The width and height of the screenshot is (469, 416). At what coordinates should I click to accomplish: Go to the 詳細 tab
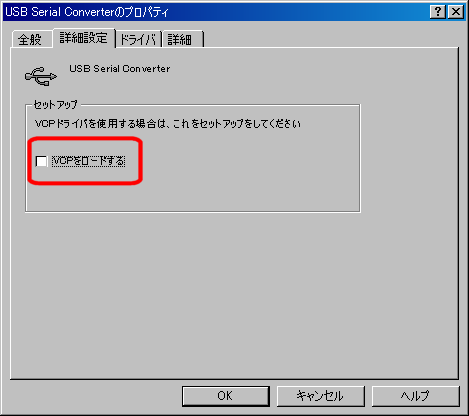(181, 40)
